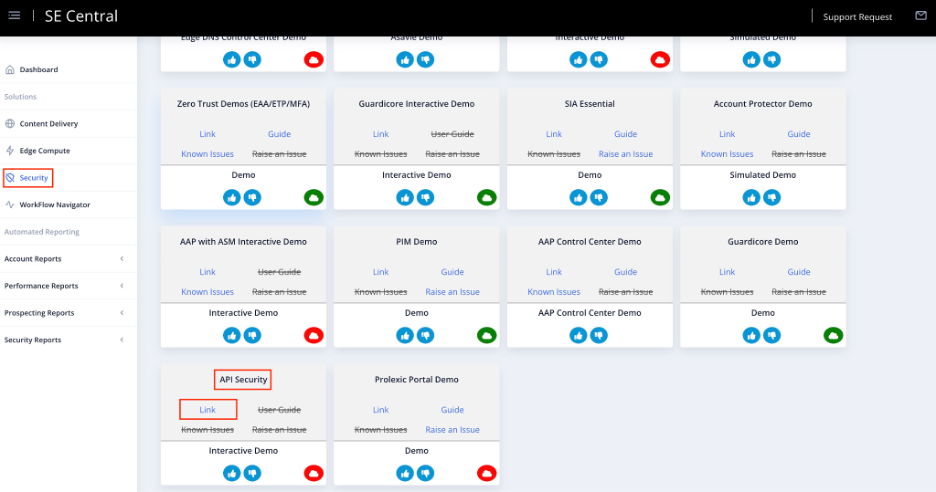Open Link on Guardicore Interactive Demo card
The image size is (936, 492).
[x=381, y=134]
